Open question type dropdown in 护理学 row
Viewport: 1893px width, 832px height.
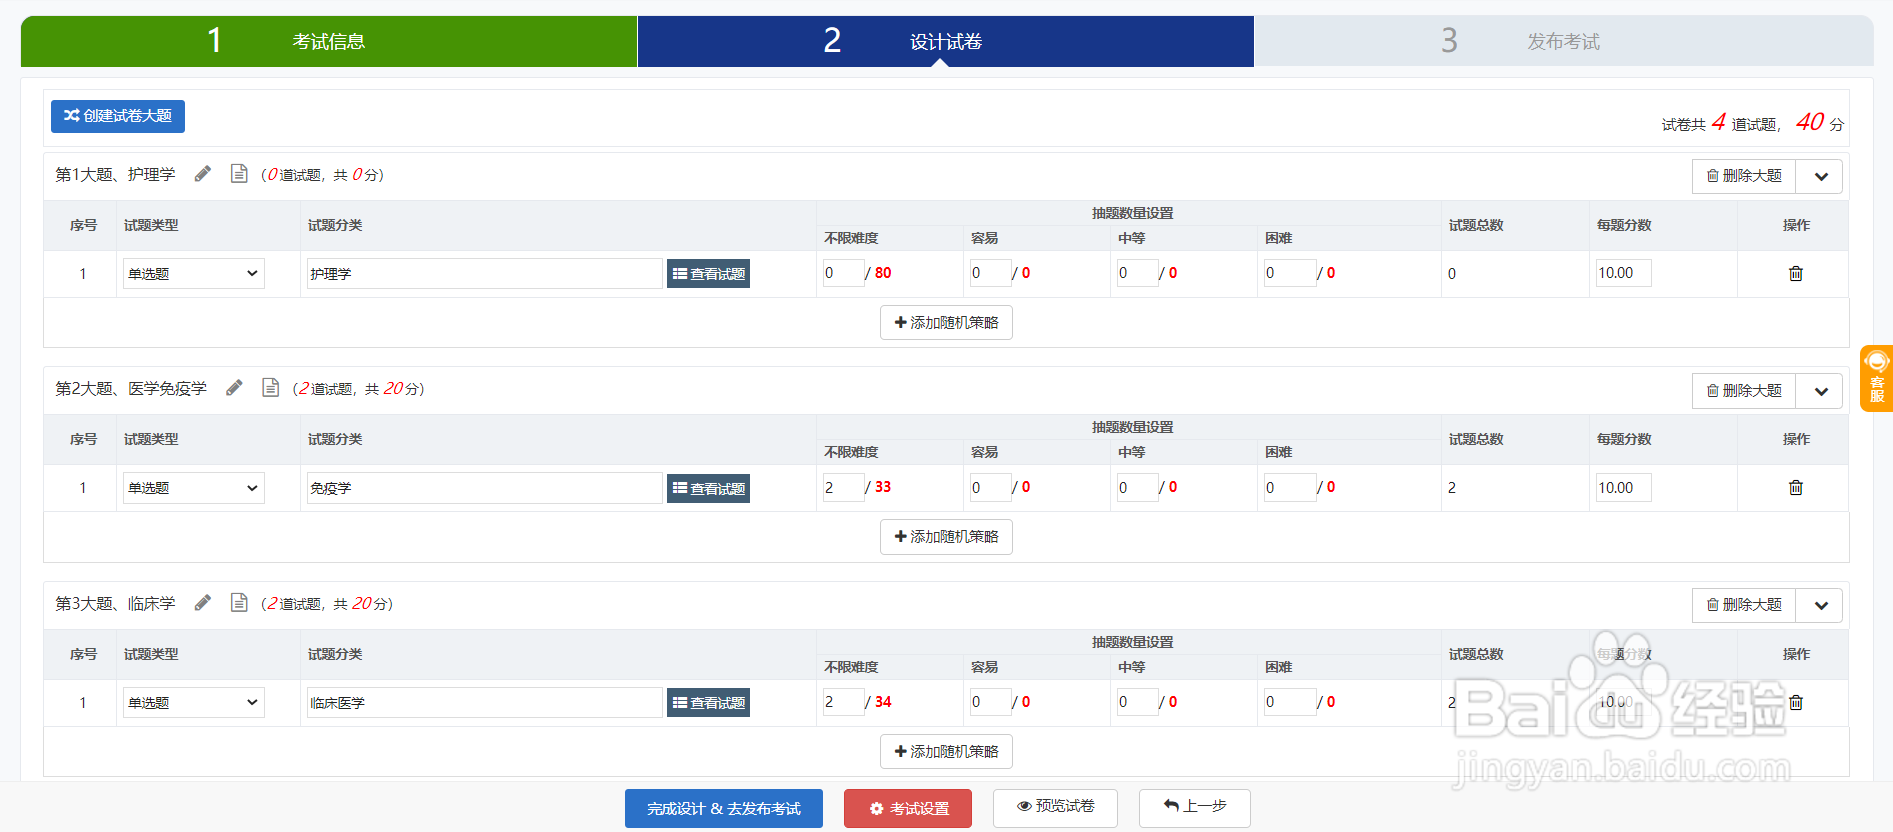pos(193,273)
